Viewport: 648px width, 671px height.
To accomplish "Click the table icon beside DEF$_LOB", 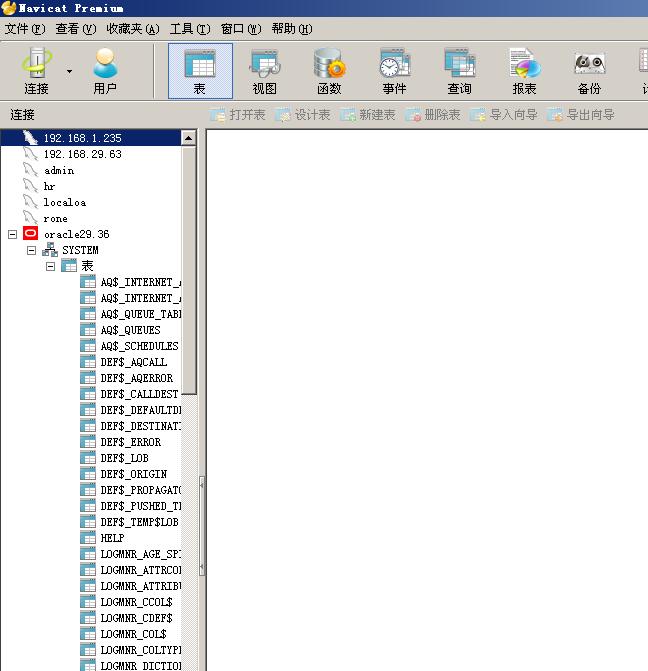I will click(x=88, y=457).
